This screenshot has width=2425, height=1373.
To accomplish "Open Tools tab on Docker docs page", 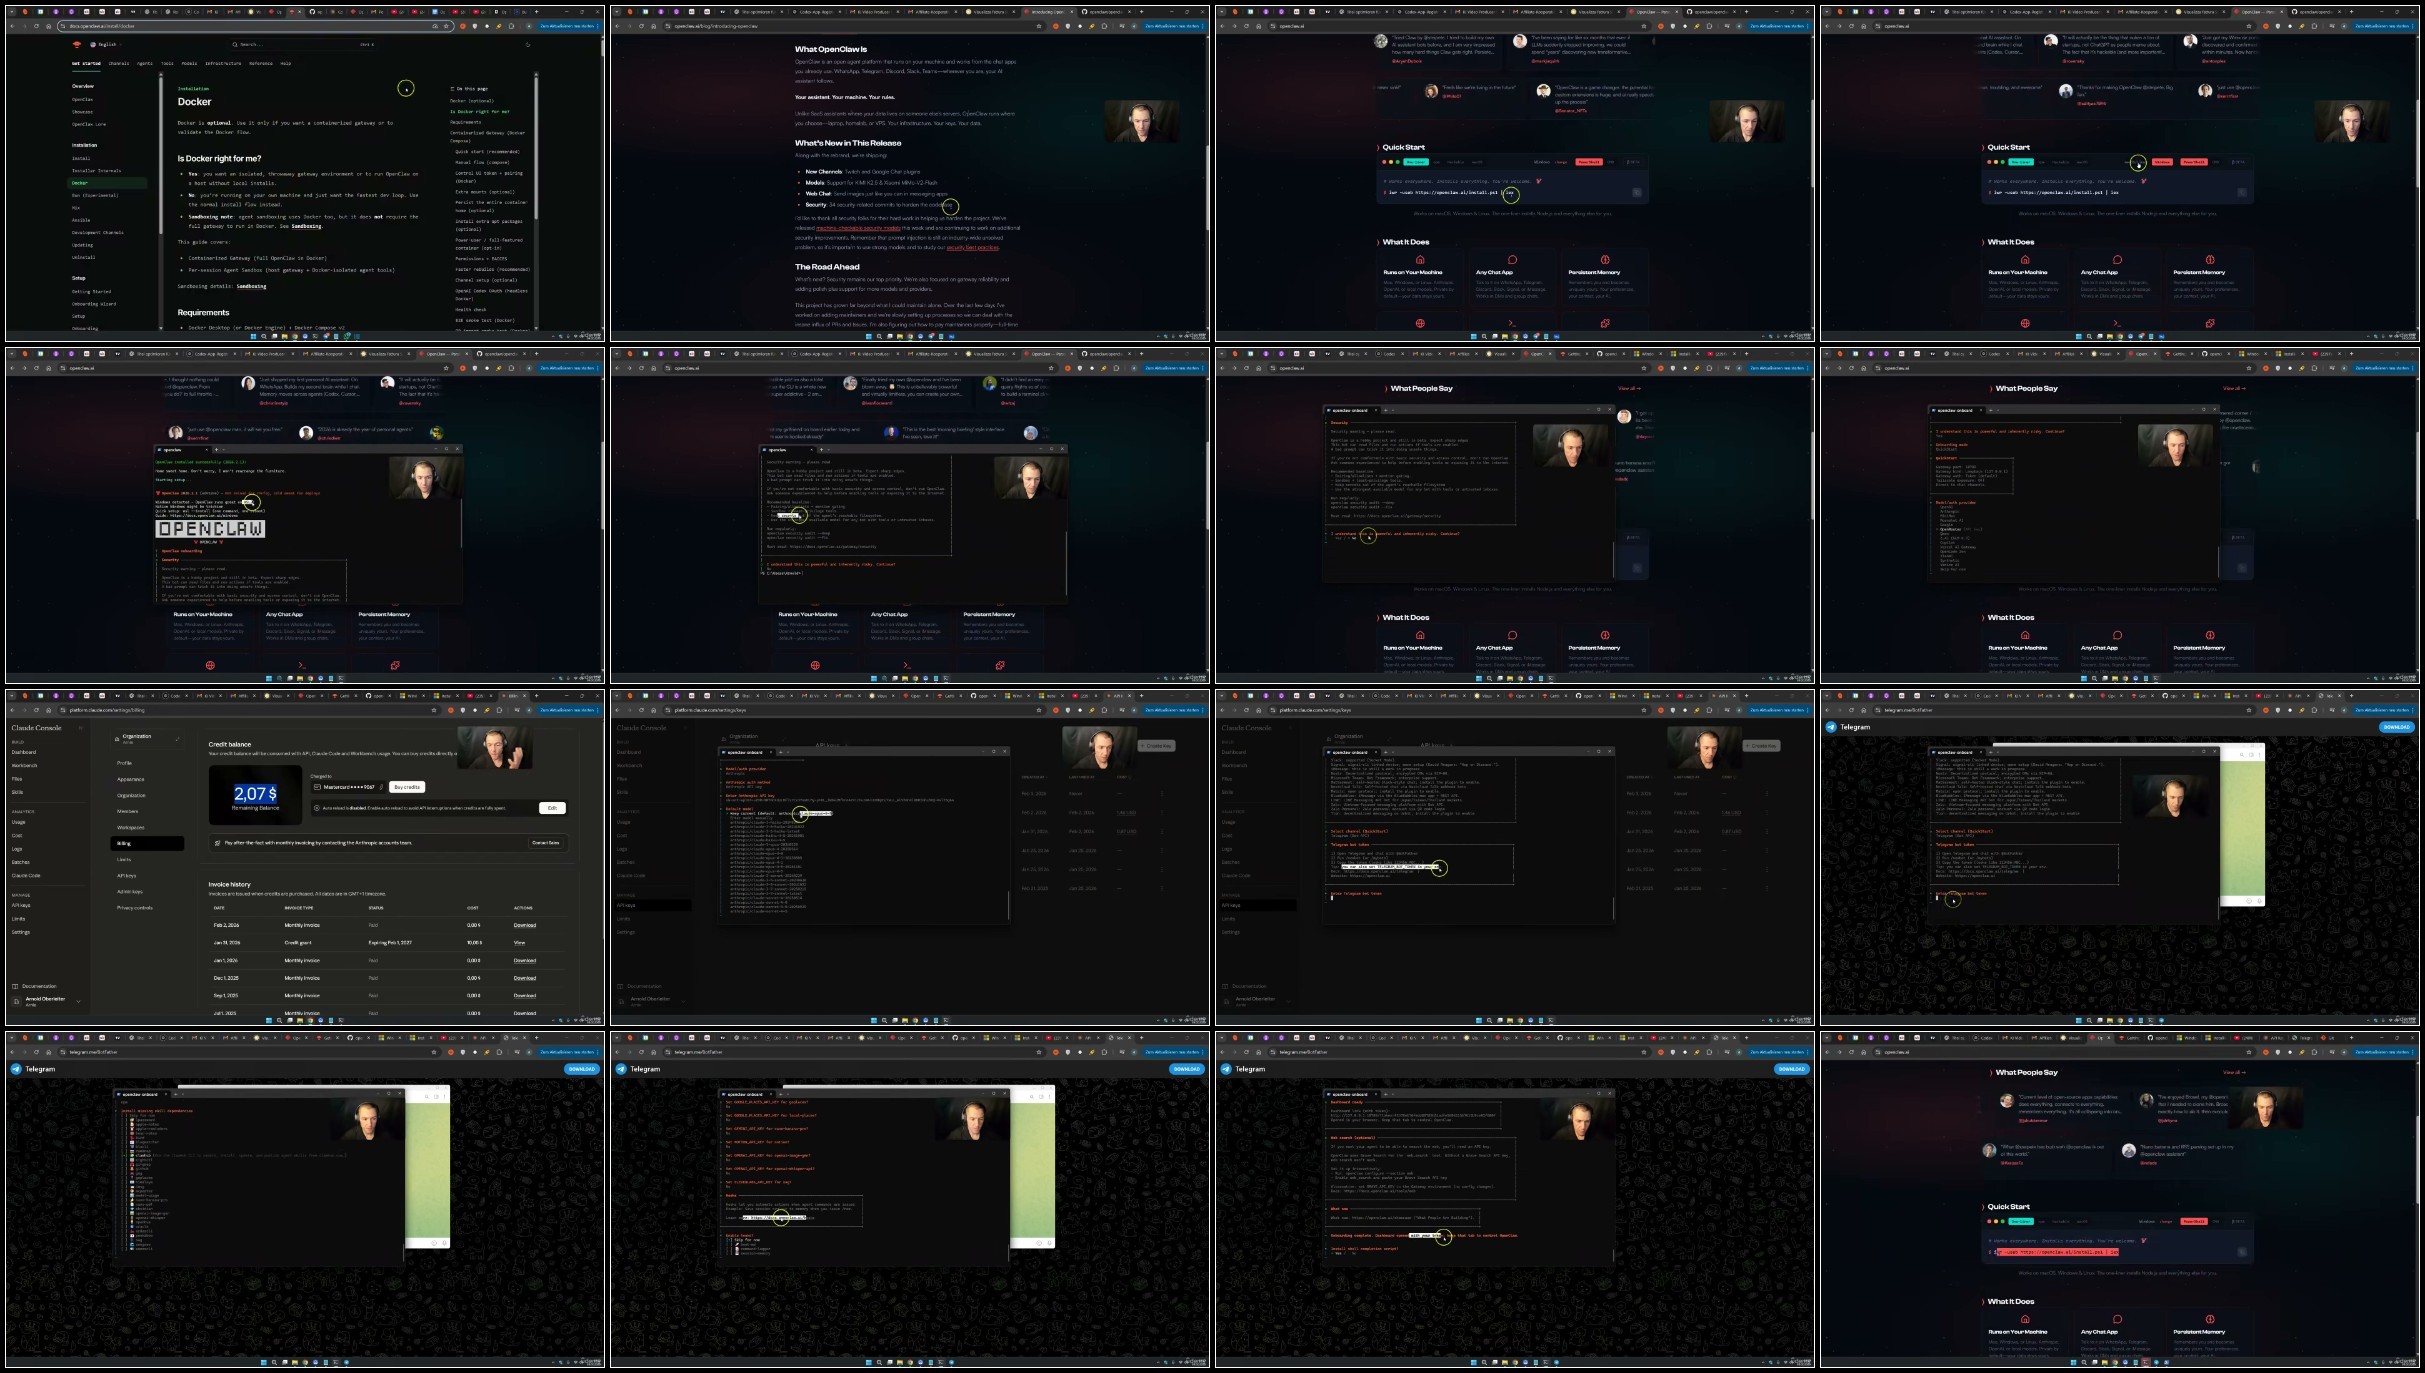I will 167,63.
